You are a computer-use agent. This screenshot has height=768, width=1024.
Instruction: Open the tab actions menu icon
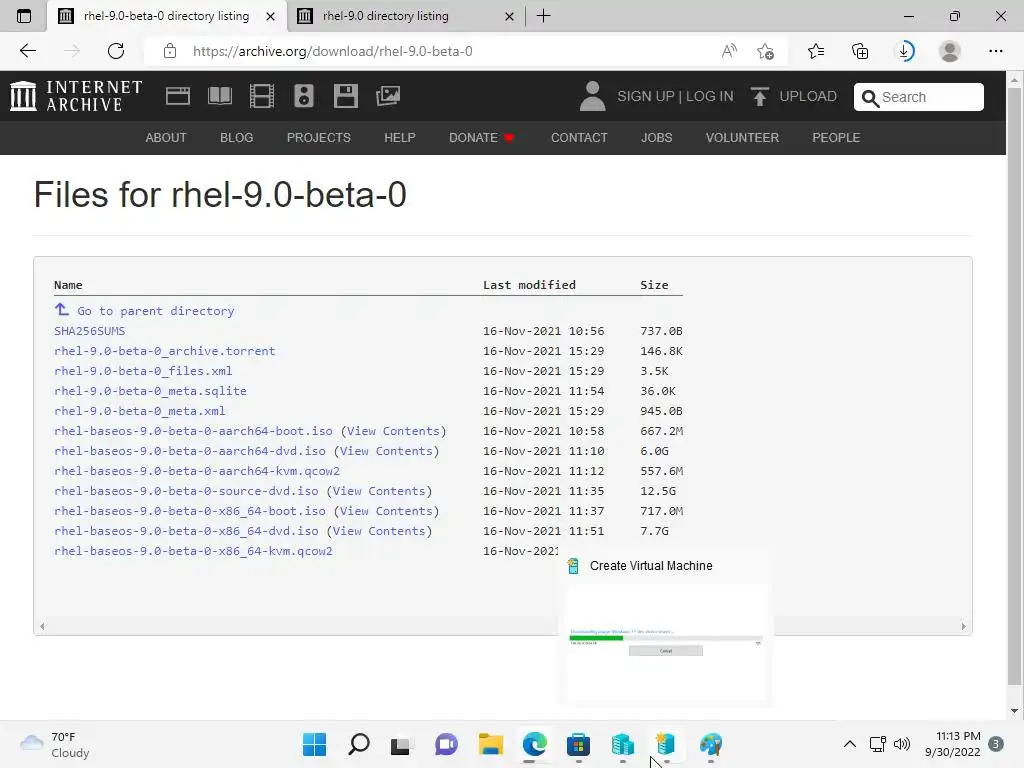[24, 16]
